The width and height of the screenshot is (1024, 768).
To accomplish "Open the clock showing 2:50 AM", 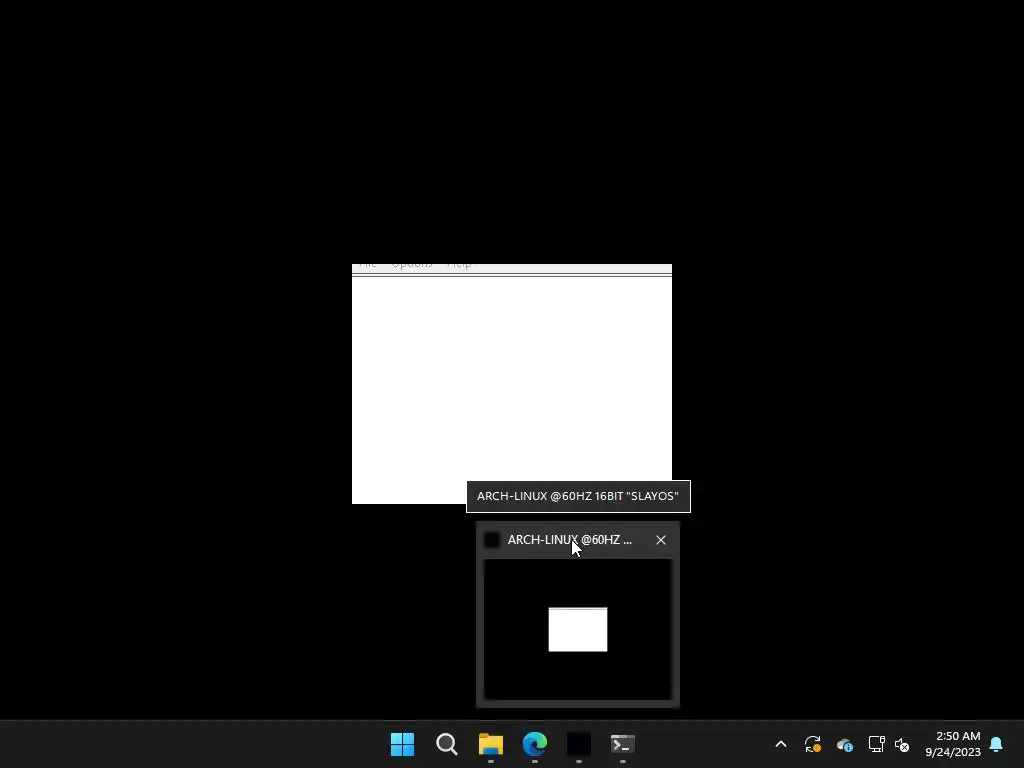I will click(953, 744).
